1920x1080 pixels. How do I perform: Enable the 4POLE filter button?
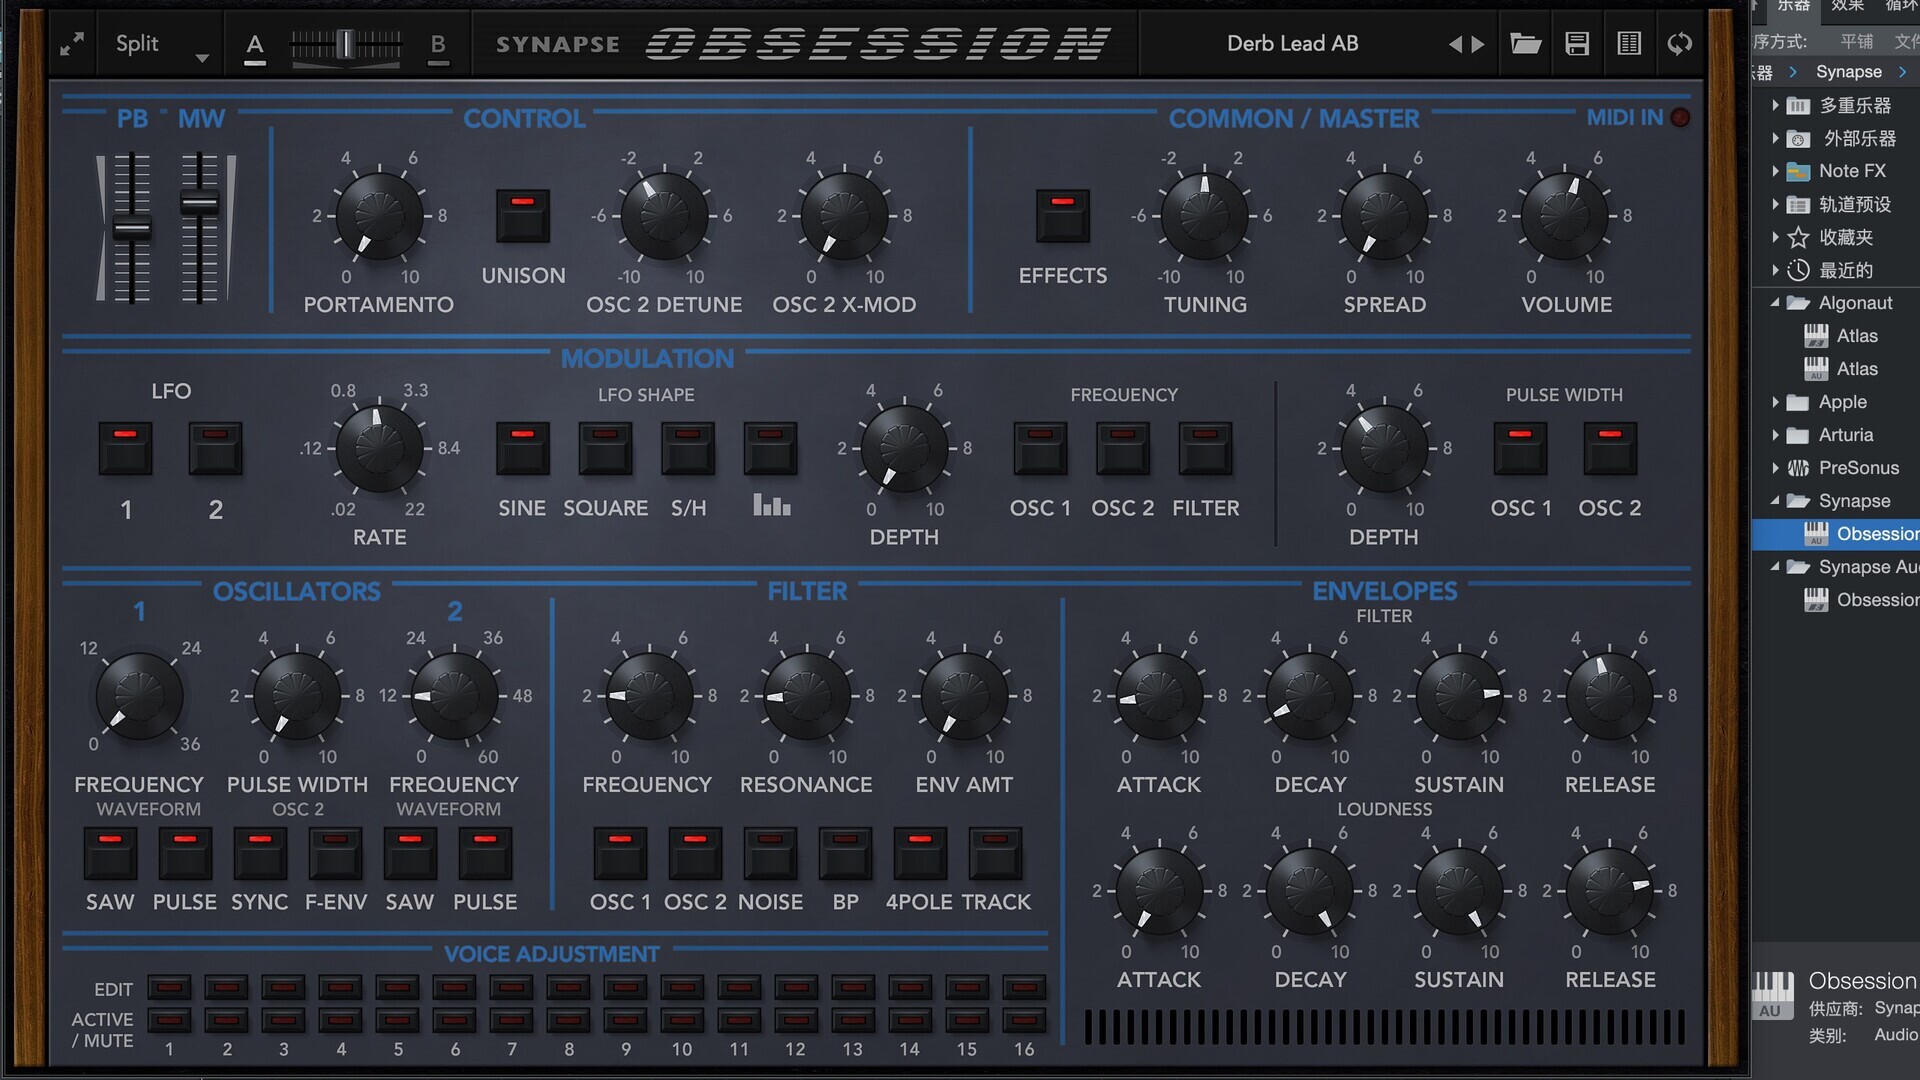point(920,852)
